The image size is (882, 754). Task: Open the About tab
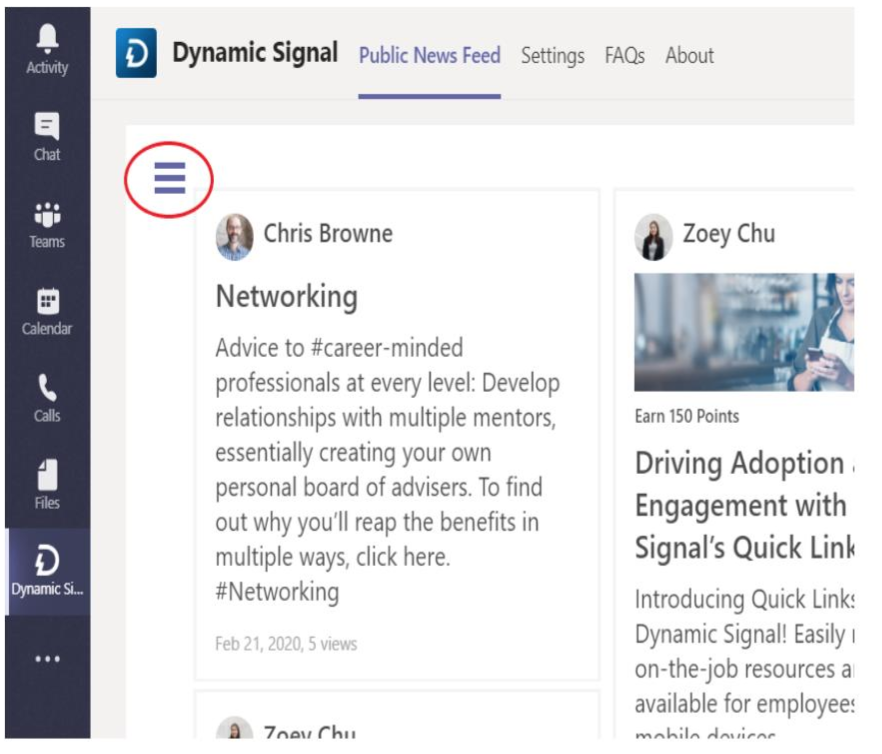[x=690, y=55]
